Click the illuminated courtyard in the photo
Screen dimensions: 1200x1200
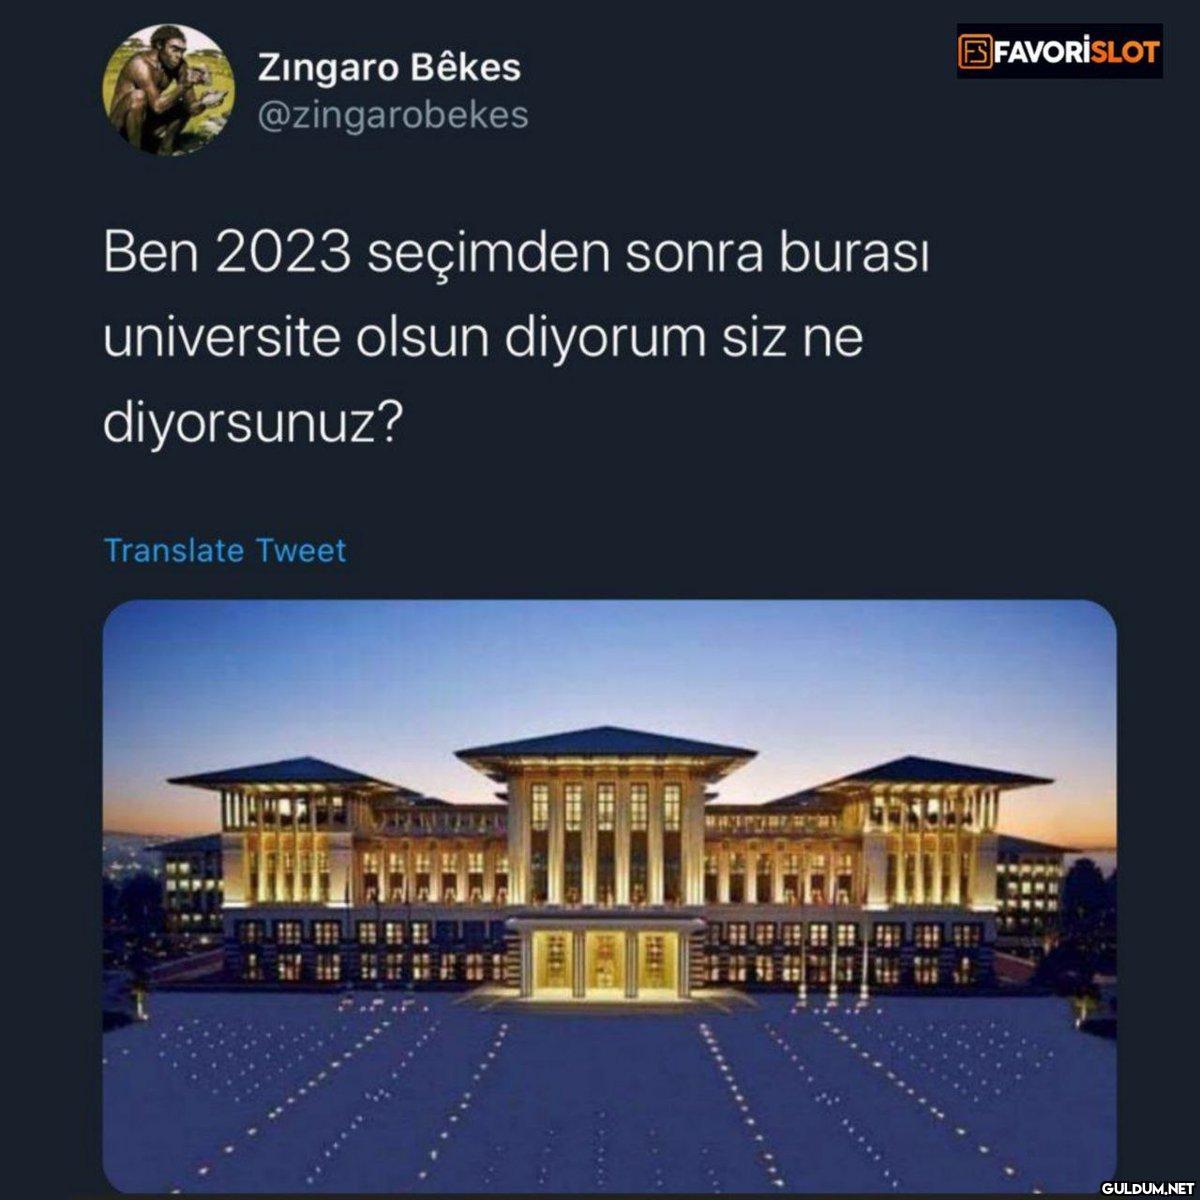(610, 1090)
